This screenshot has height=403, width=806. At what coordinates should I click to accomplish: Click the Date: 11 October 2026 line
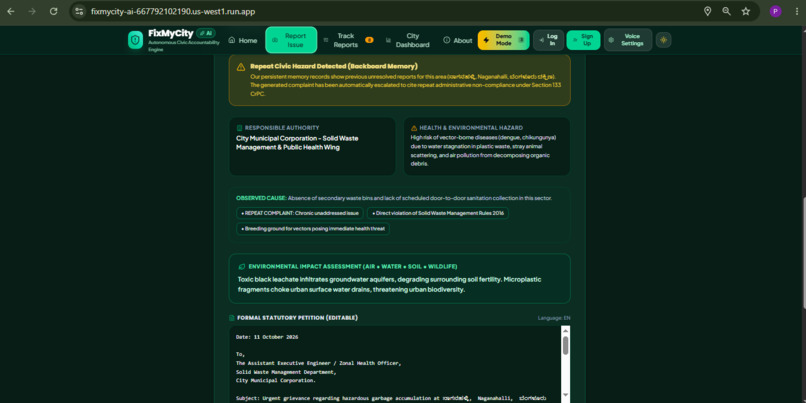pos(267,337)
